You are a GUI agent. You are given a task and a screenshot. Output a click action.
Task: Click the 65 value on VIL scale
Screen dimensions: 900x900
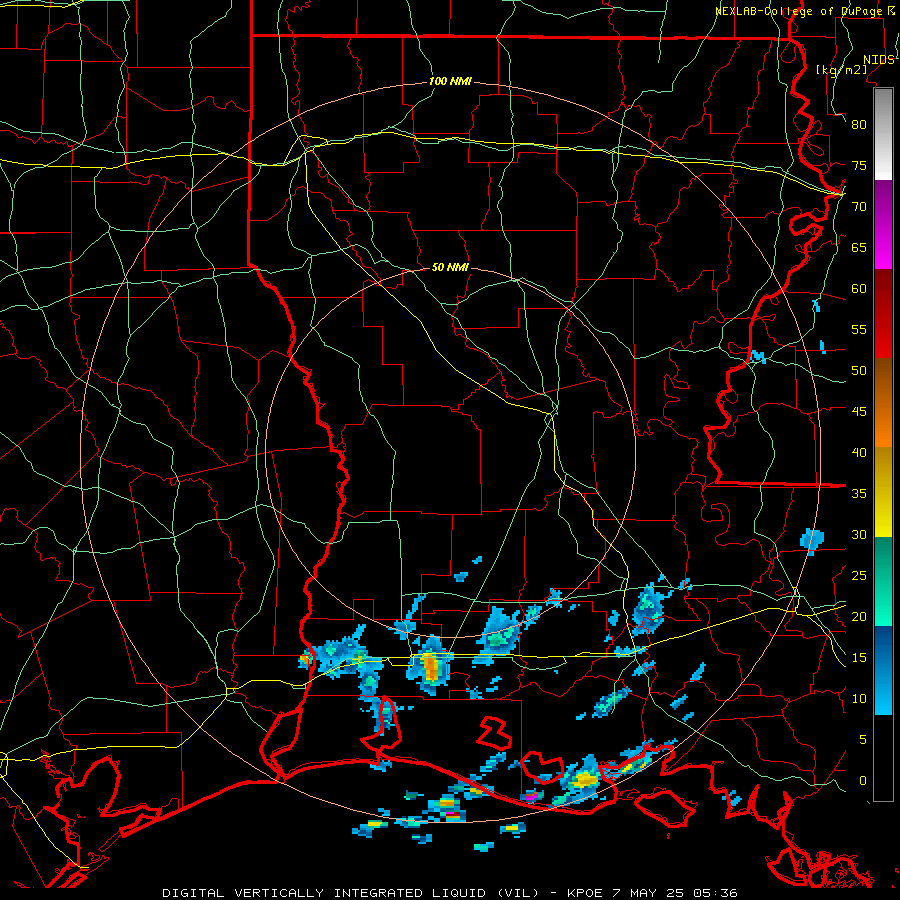[859, 247]
